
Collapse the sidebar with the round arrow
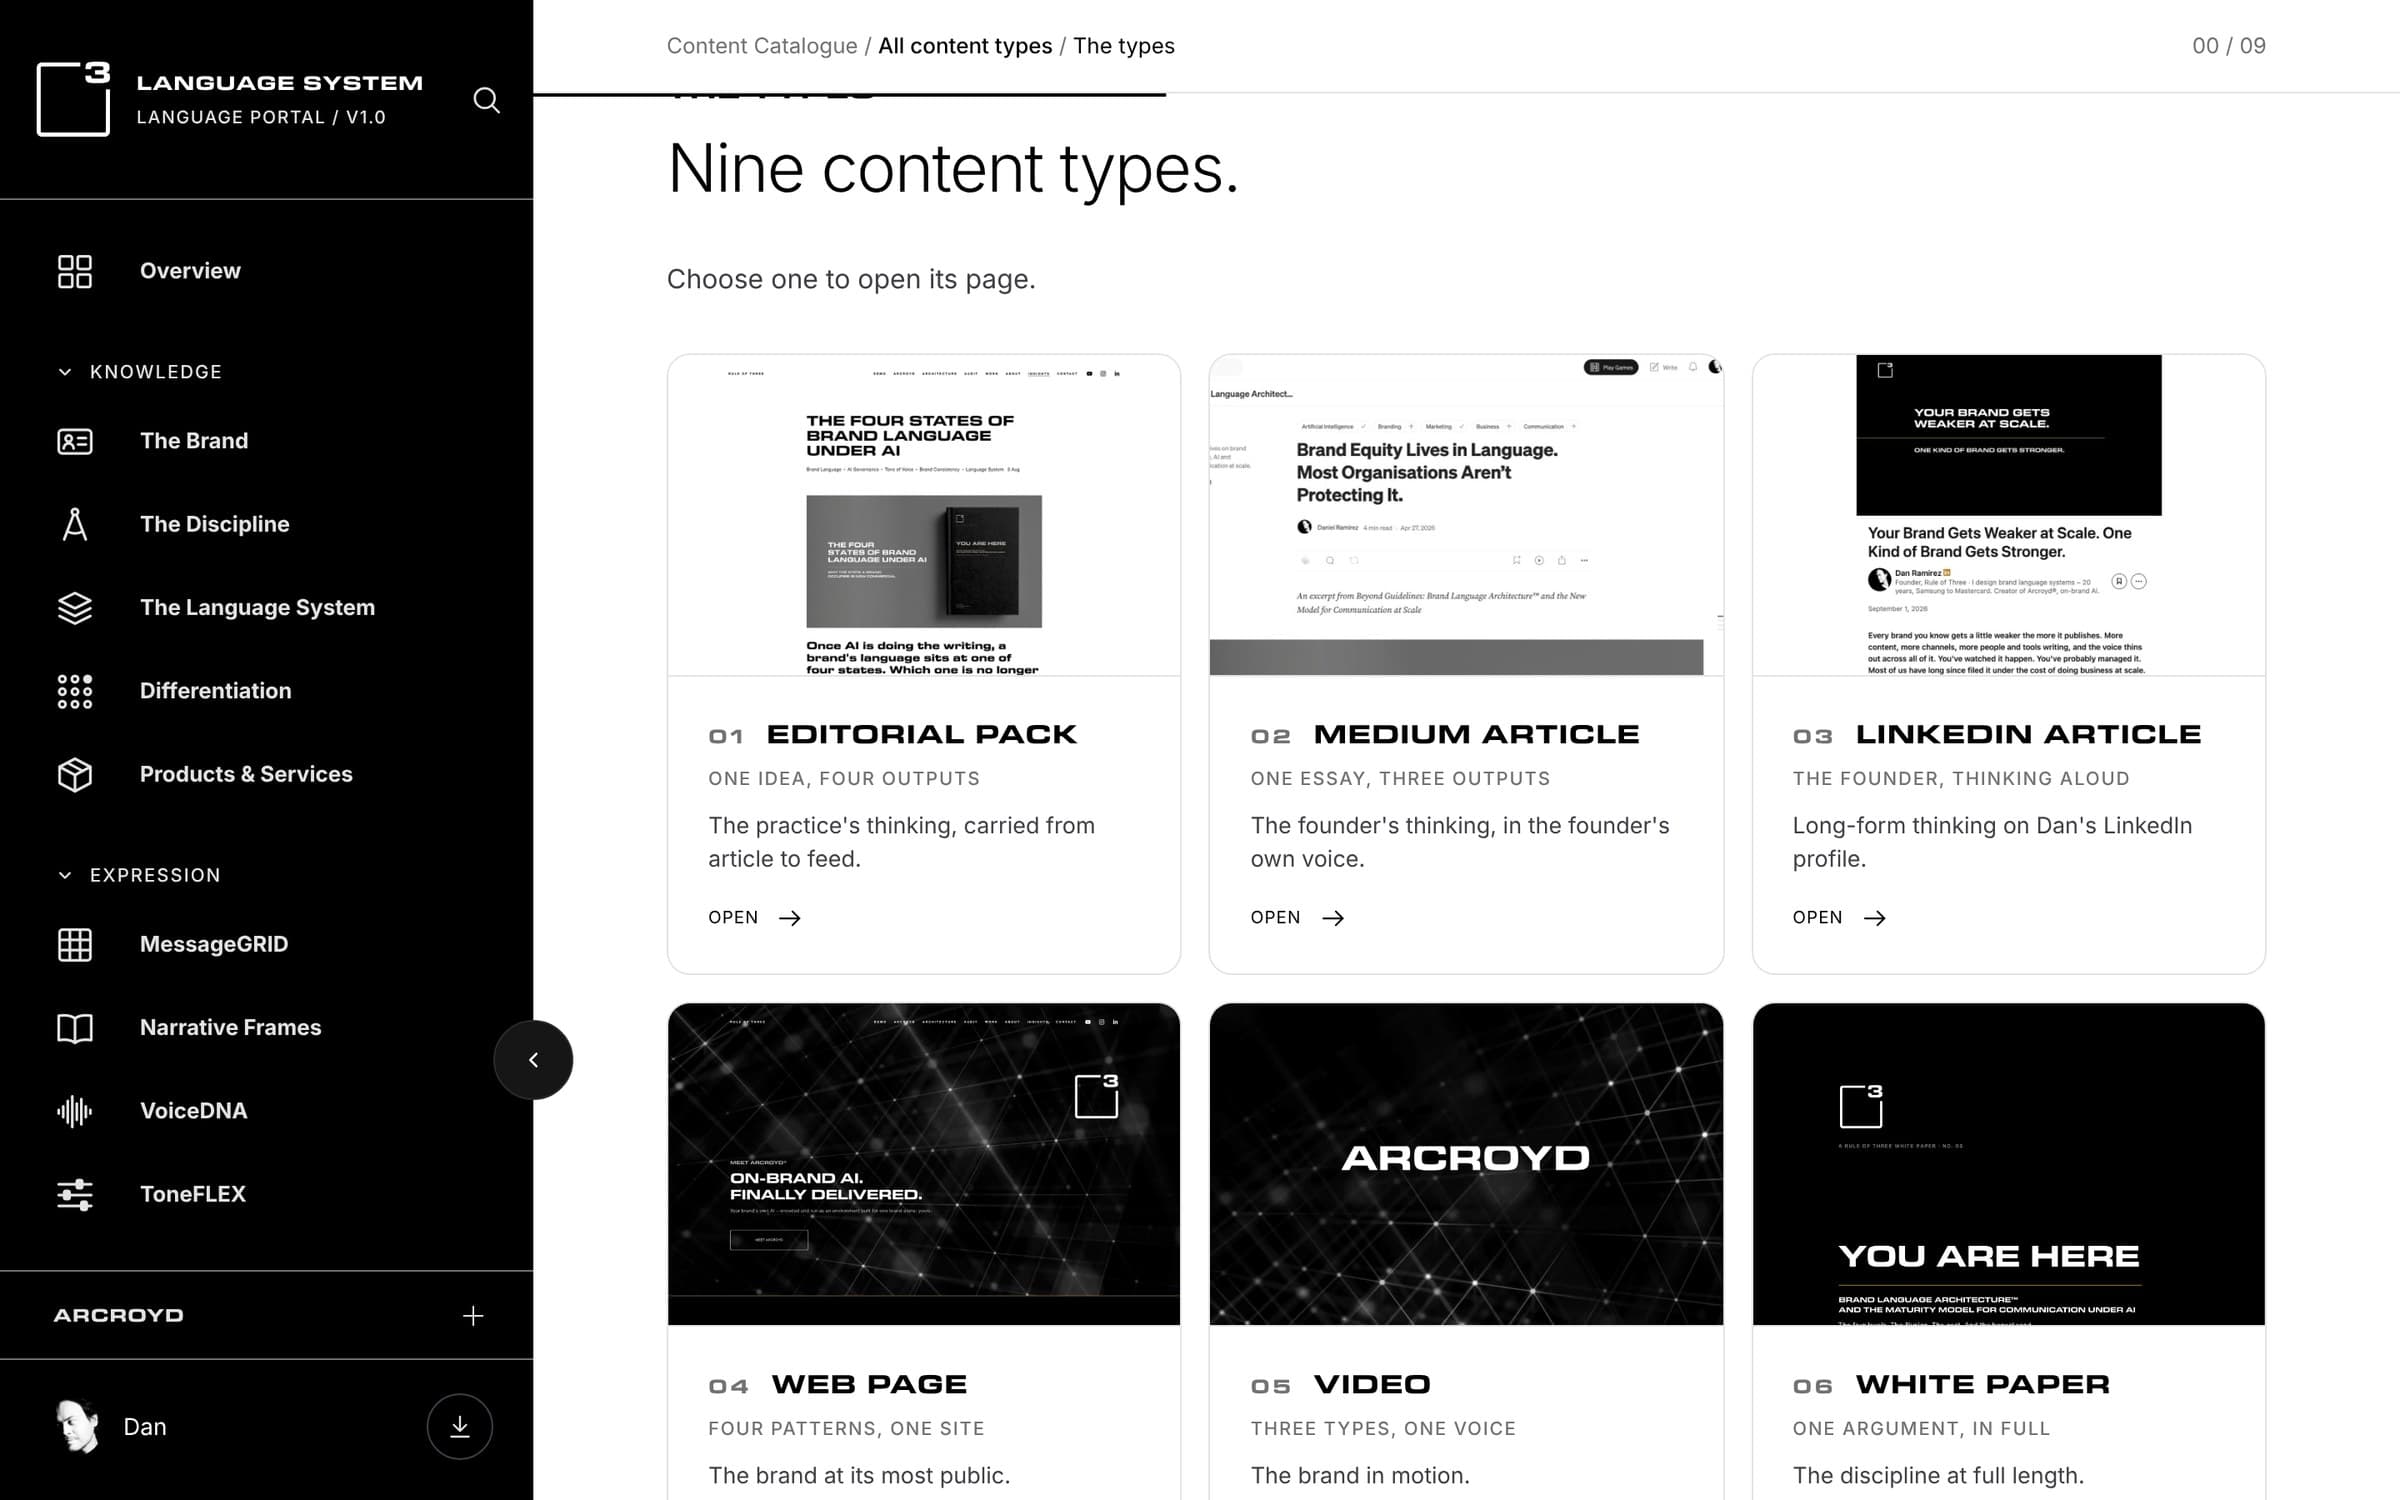(533, 1060)
